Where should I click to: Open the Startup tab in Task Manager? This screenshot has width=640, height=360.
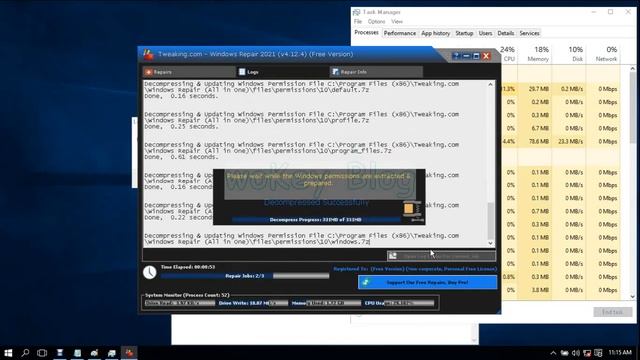464,33
